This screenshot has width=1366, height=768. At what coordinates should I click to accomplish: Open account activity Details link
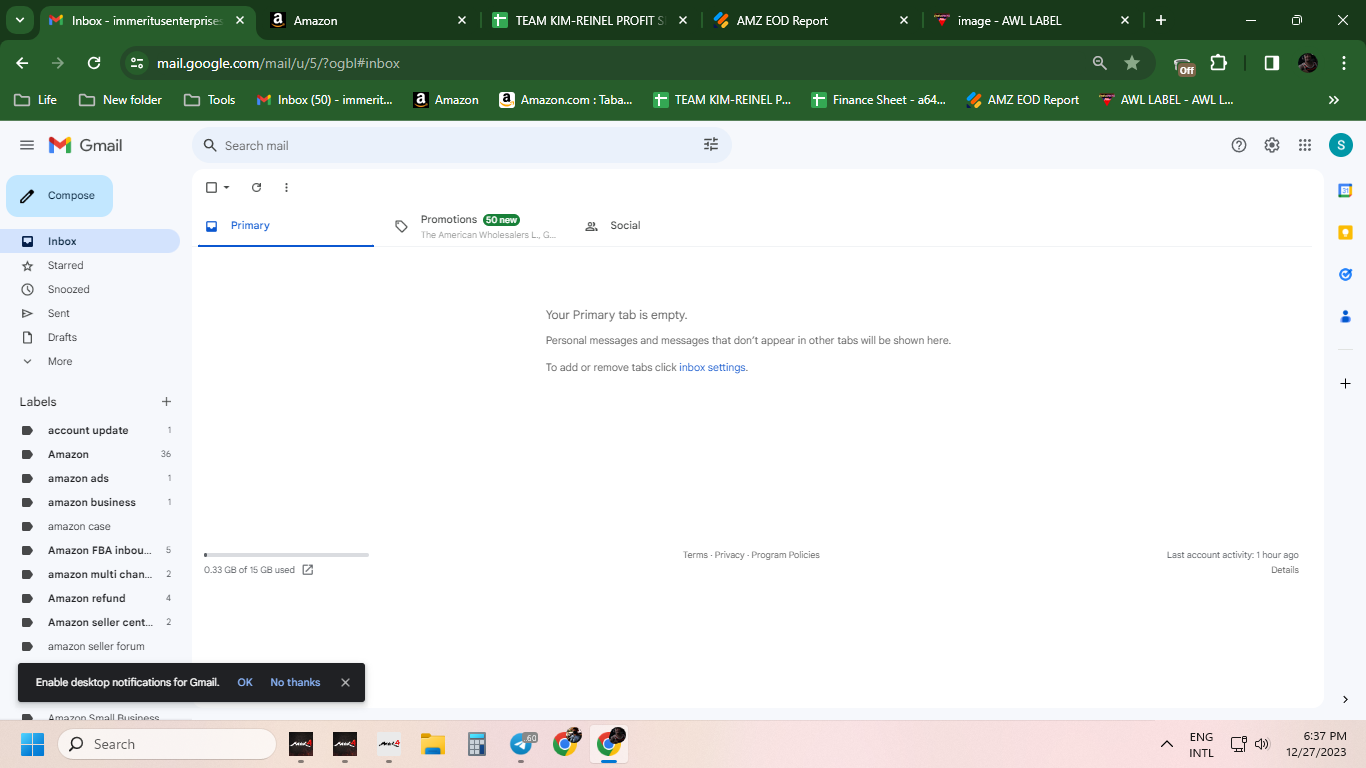(1285, 570)
